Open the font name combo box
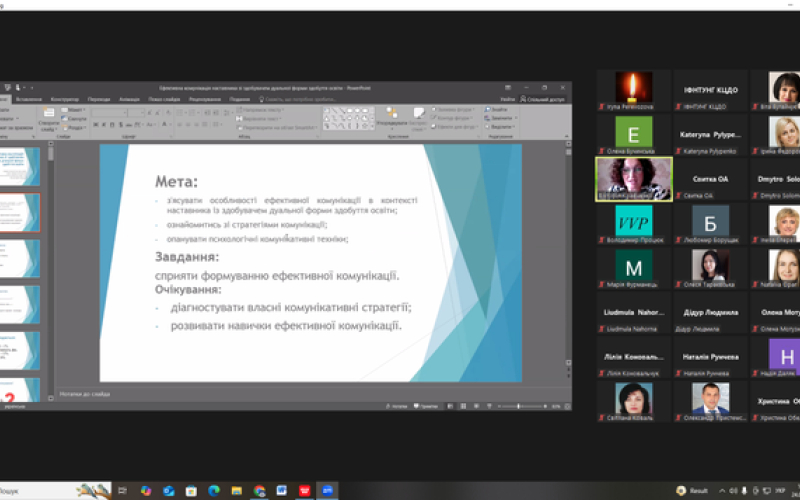The height and width of the screenshot is (500, 800). coord(109,113)
